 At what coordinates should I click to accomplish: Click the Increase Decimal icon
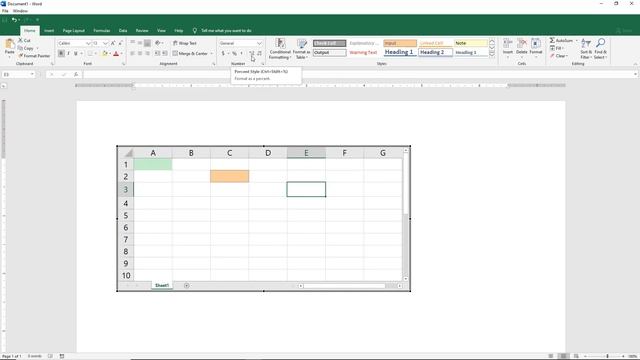pyautogui.click(x=251, y=53)
